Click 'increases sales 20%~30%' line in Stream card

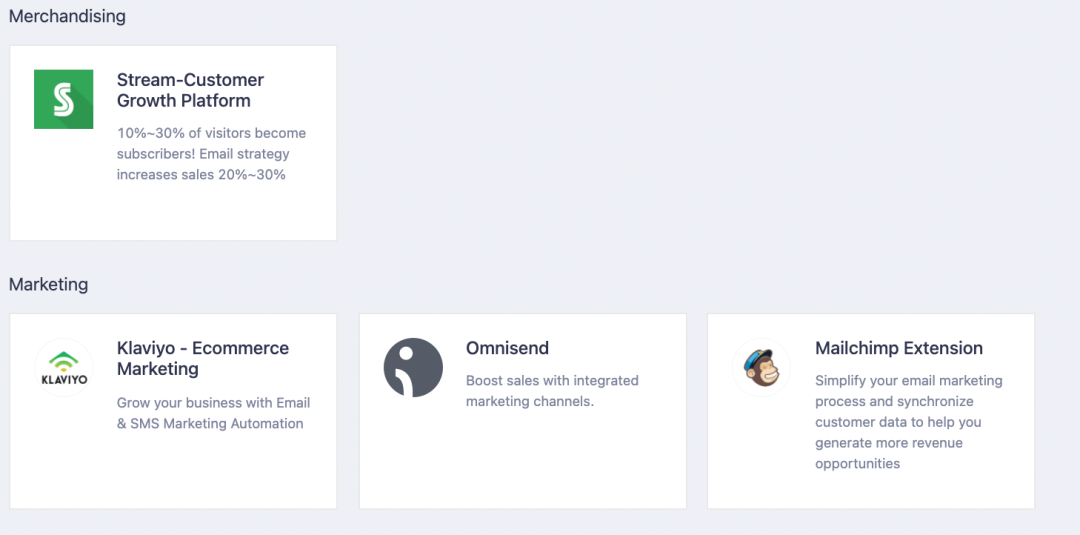pyautogui.click(x=201, y=175)
